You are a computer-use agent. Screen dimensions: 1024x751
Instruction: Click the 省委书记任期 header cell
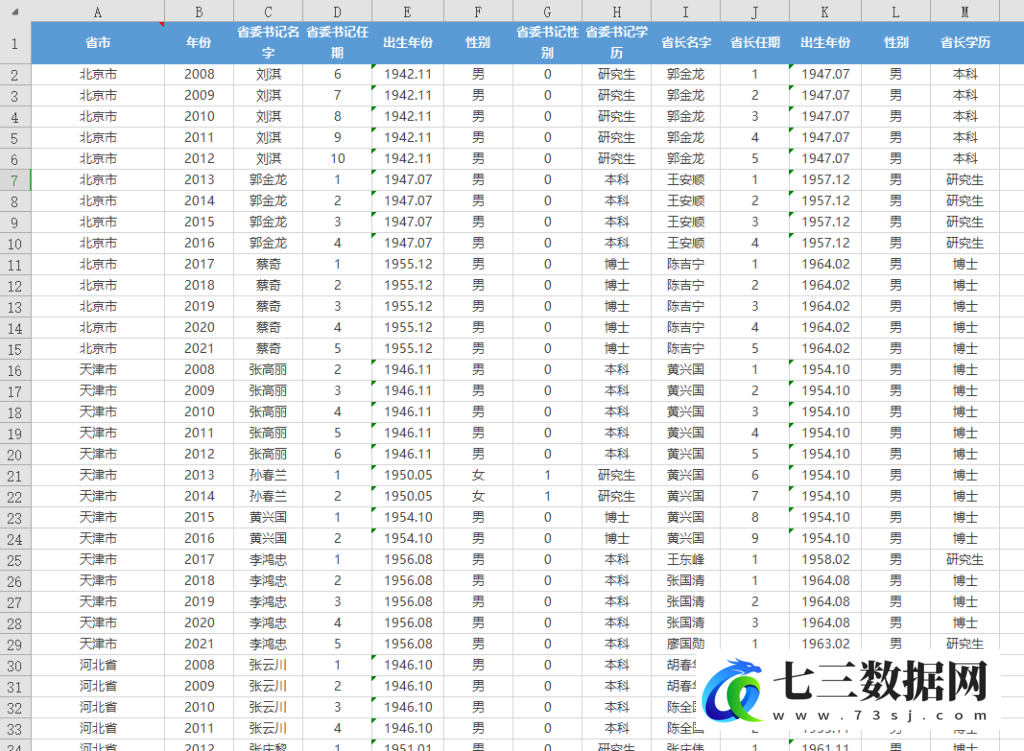[x=337, y=43]
